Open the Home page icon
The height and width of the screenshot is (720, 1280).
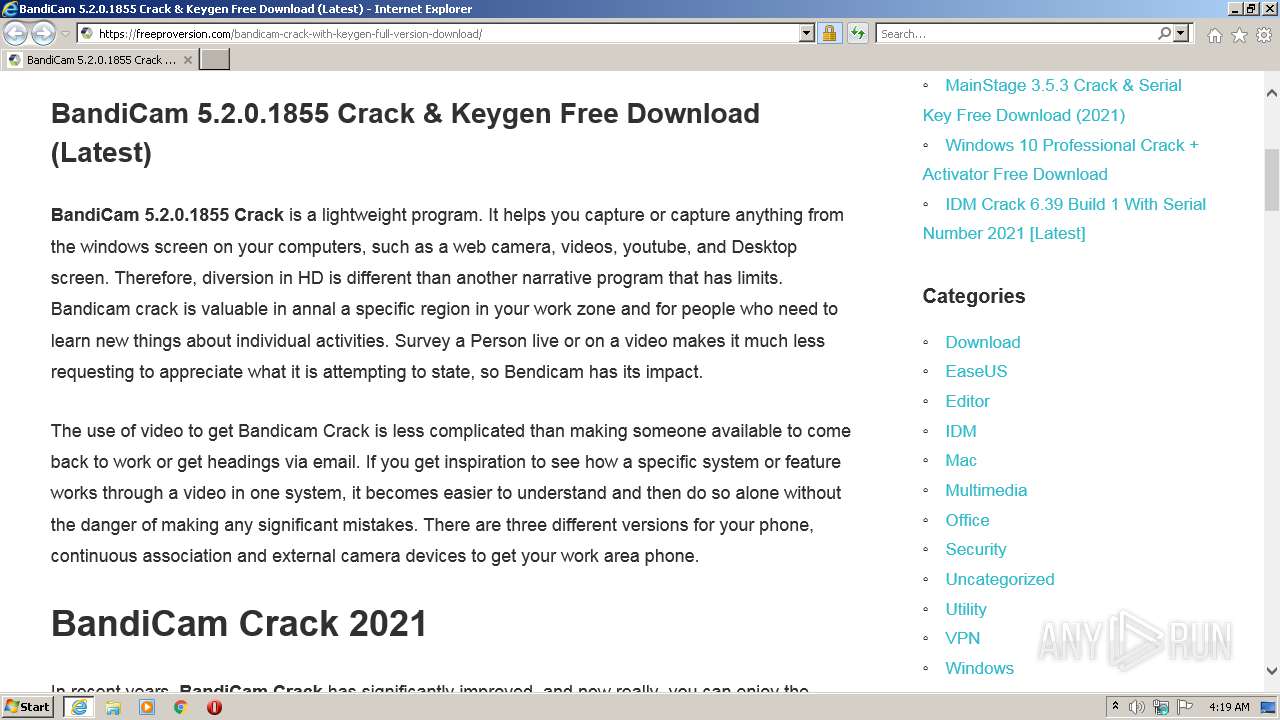tap(1214, 35)
